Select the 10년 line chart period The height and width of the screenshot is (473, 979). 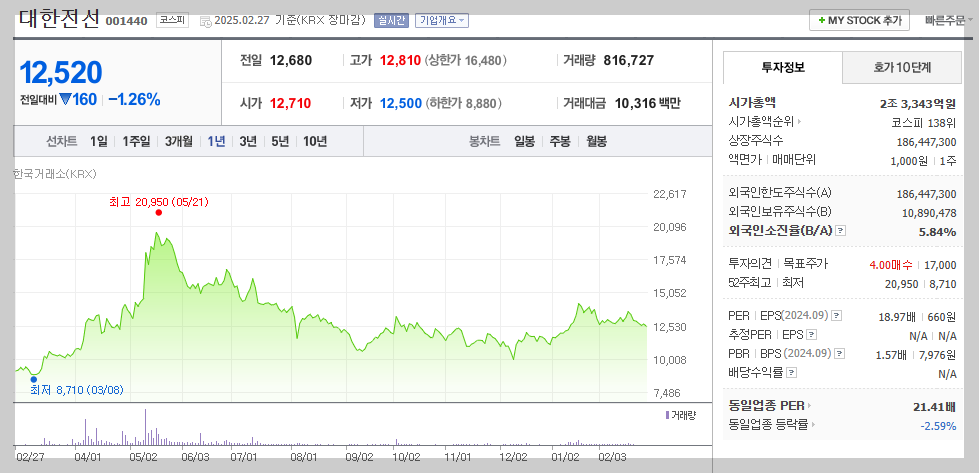(315, 141)
